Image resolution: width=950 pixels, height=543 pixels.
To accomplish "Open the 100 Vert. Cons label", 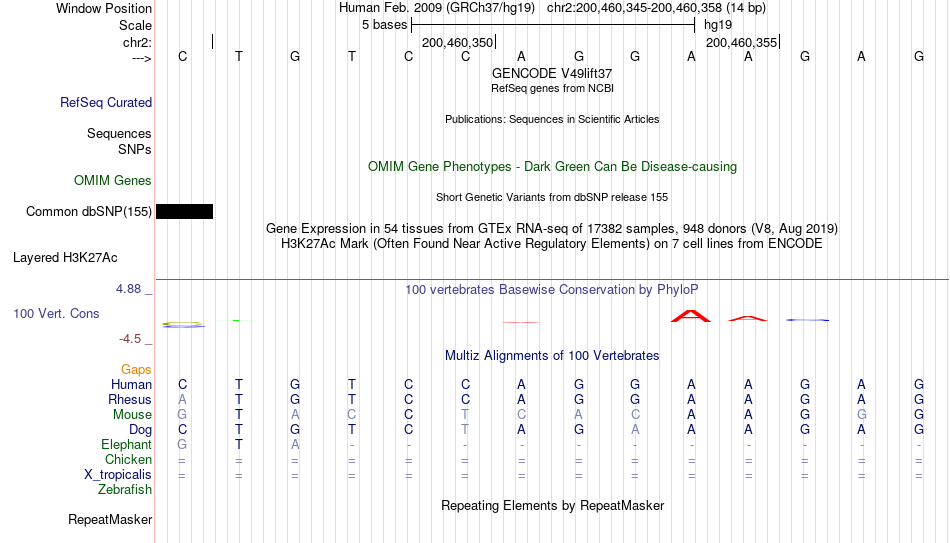I will 56,313.
